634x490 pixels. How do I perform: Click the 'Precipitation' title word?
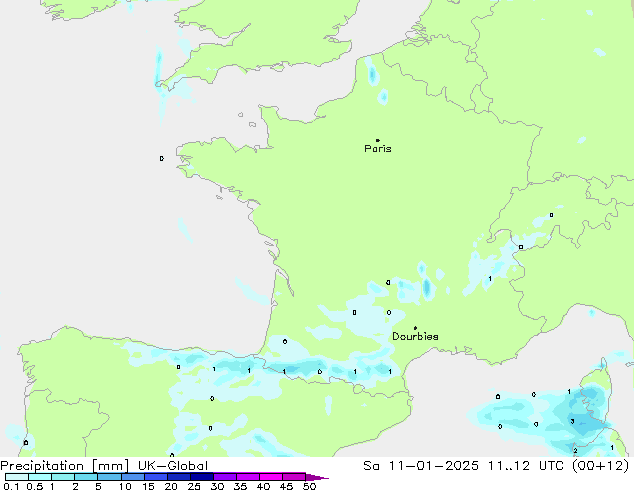pos(42,466)
